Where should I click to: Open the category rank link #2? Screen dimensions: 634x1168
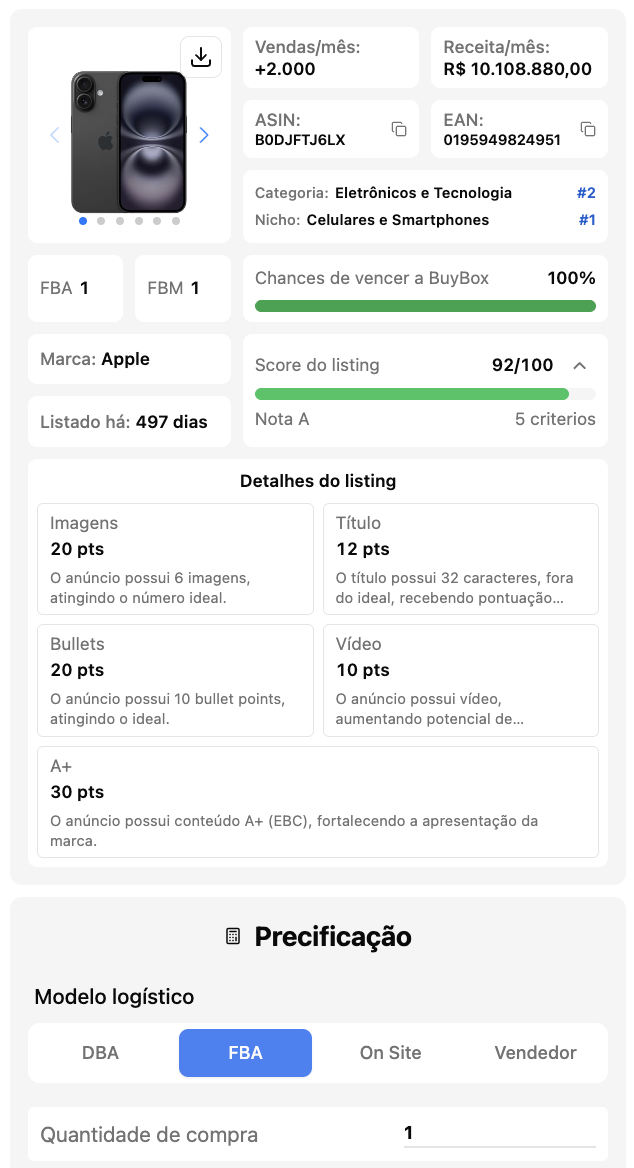pos(585,191)
